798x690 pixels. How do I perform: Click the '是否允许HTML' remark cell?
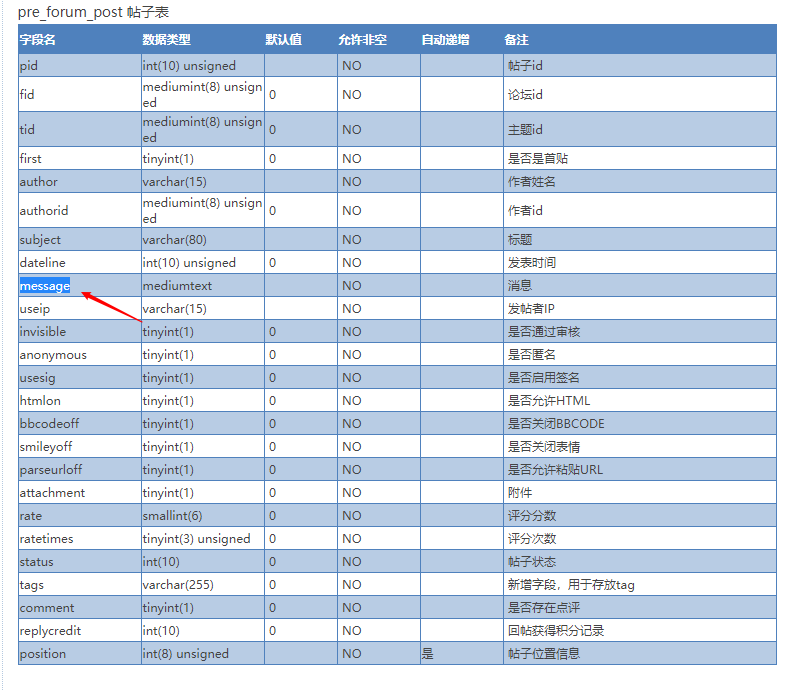point(640,400)
